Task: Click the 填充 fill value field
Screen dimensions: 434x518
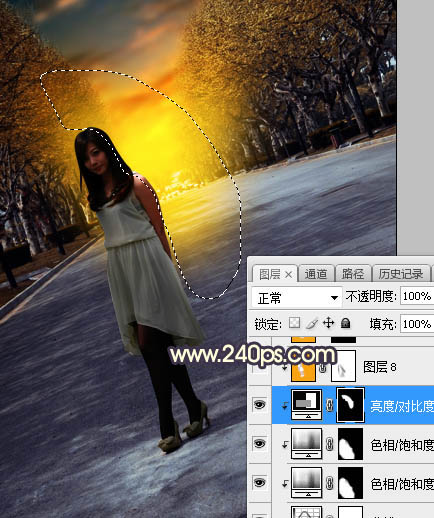Action: click(417, 324)
